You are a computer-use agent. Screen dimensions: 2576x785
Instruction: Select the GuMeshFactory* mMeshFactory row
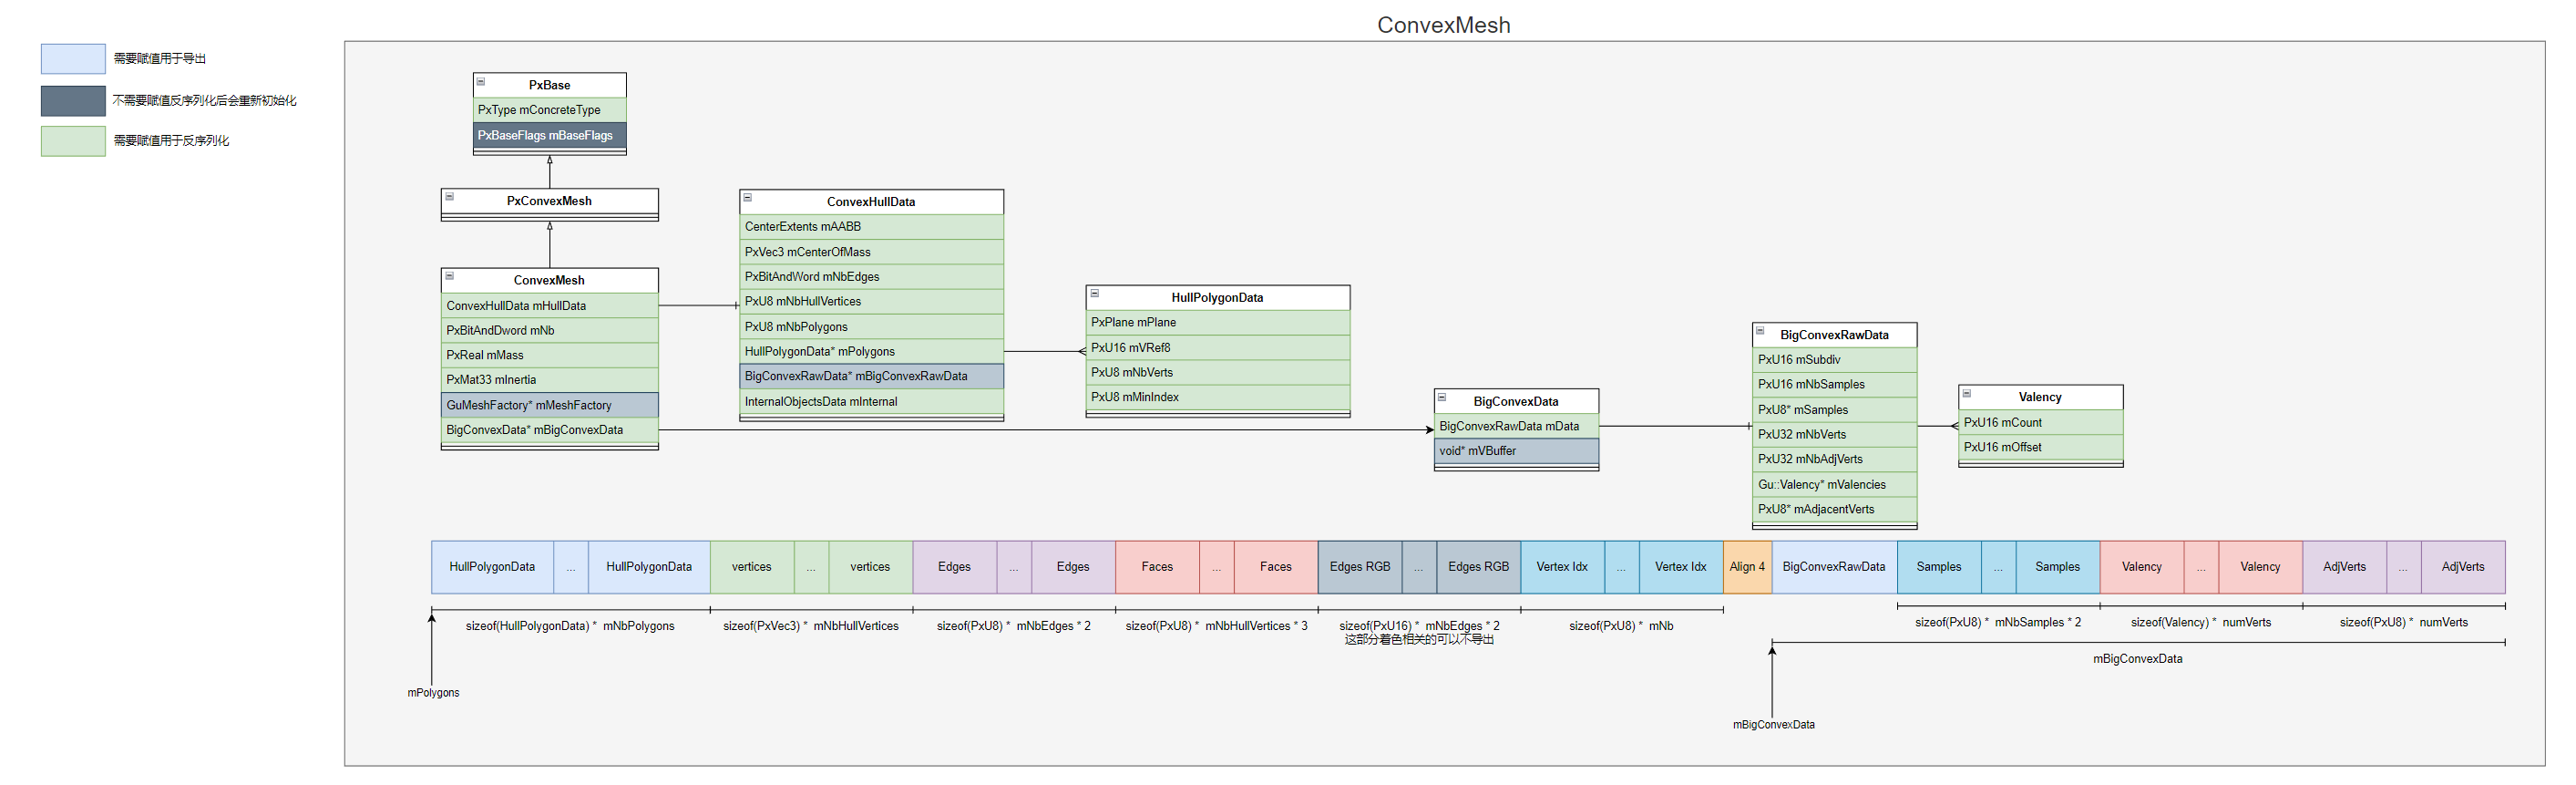point(549,405)
